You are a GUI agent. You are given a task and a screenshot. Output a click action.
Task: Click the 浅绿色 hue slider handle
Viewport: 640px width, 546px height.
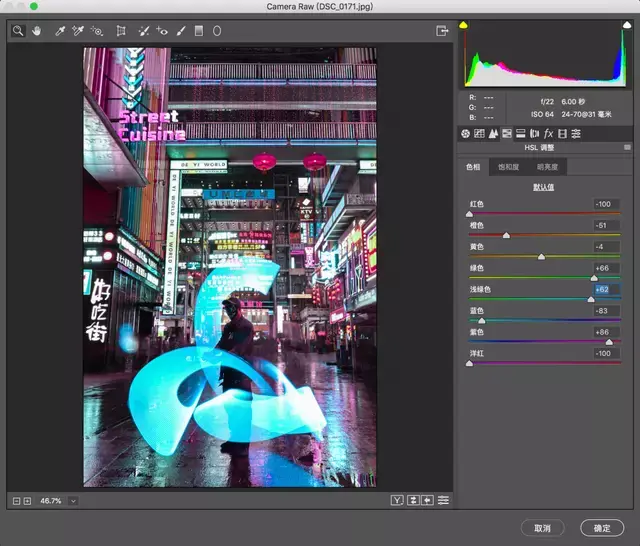point(591,299)
